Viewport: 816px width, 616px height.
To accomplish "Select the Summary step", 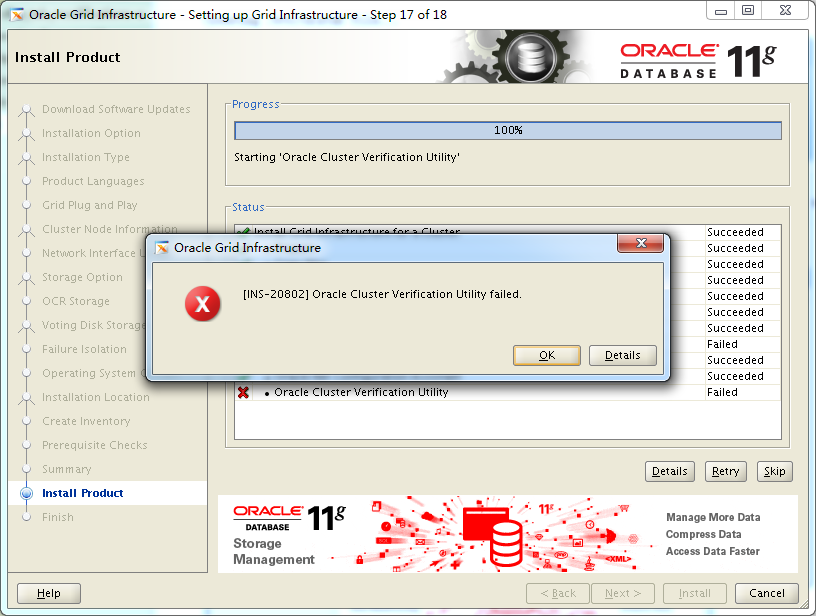I will [x=67, y=469].
